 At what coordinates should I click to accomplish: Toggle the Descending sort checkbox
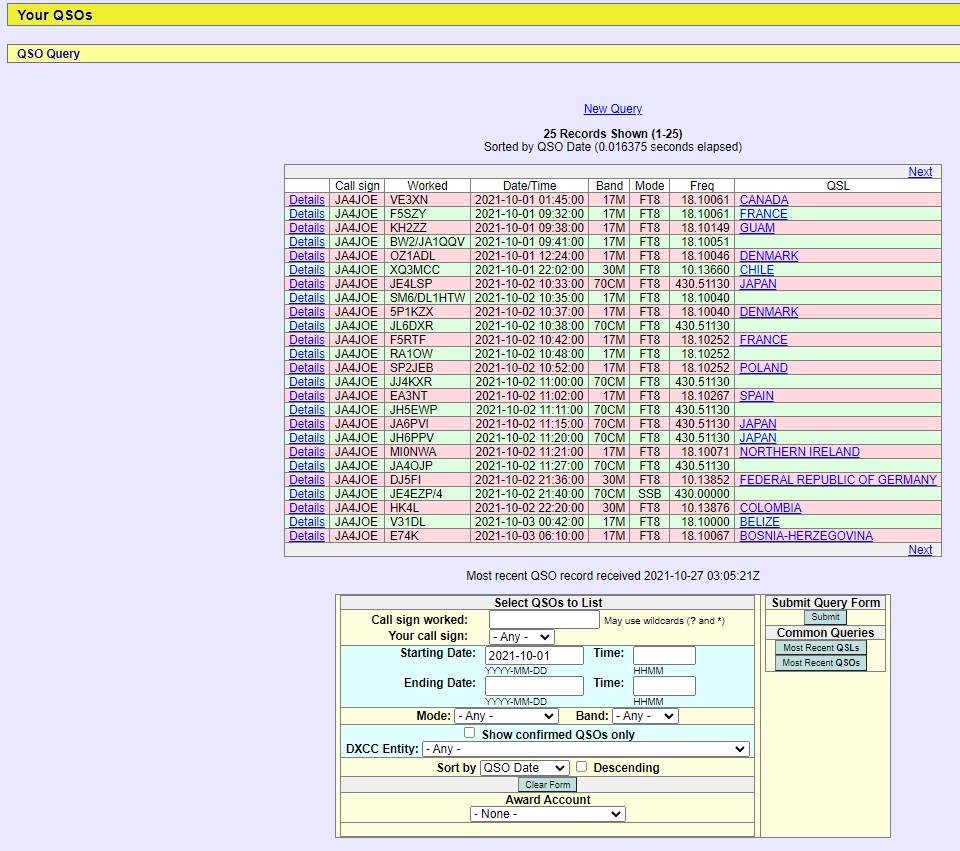click(x=581, y=767)
